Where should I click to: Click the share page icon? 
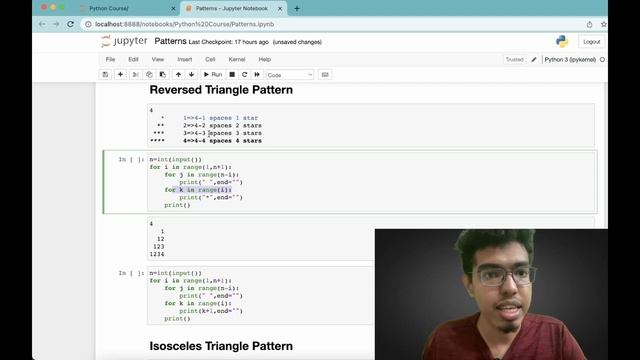(589, 24)
